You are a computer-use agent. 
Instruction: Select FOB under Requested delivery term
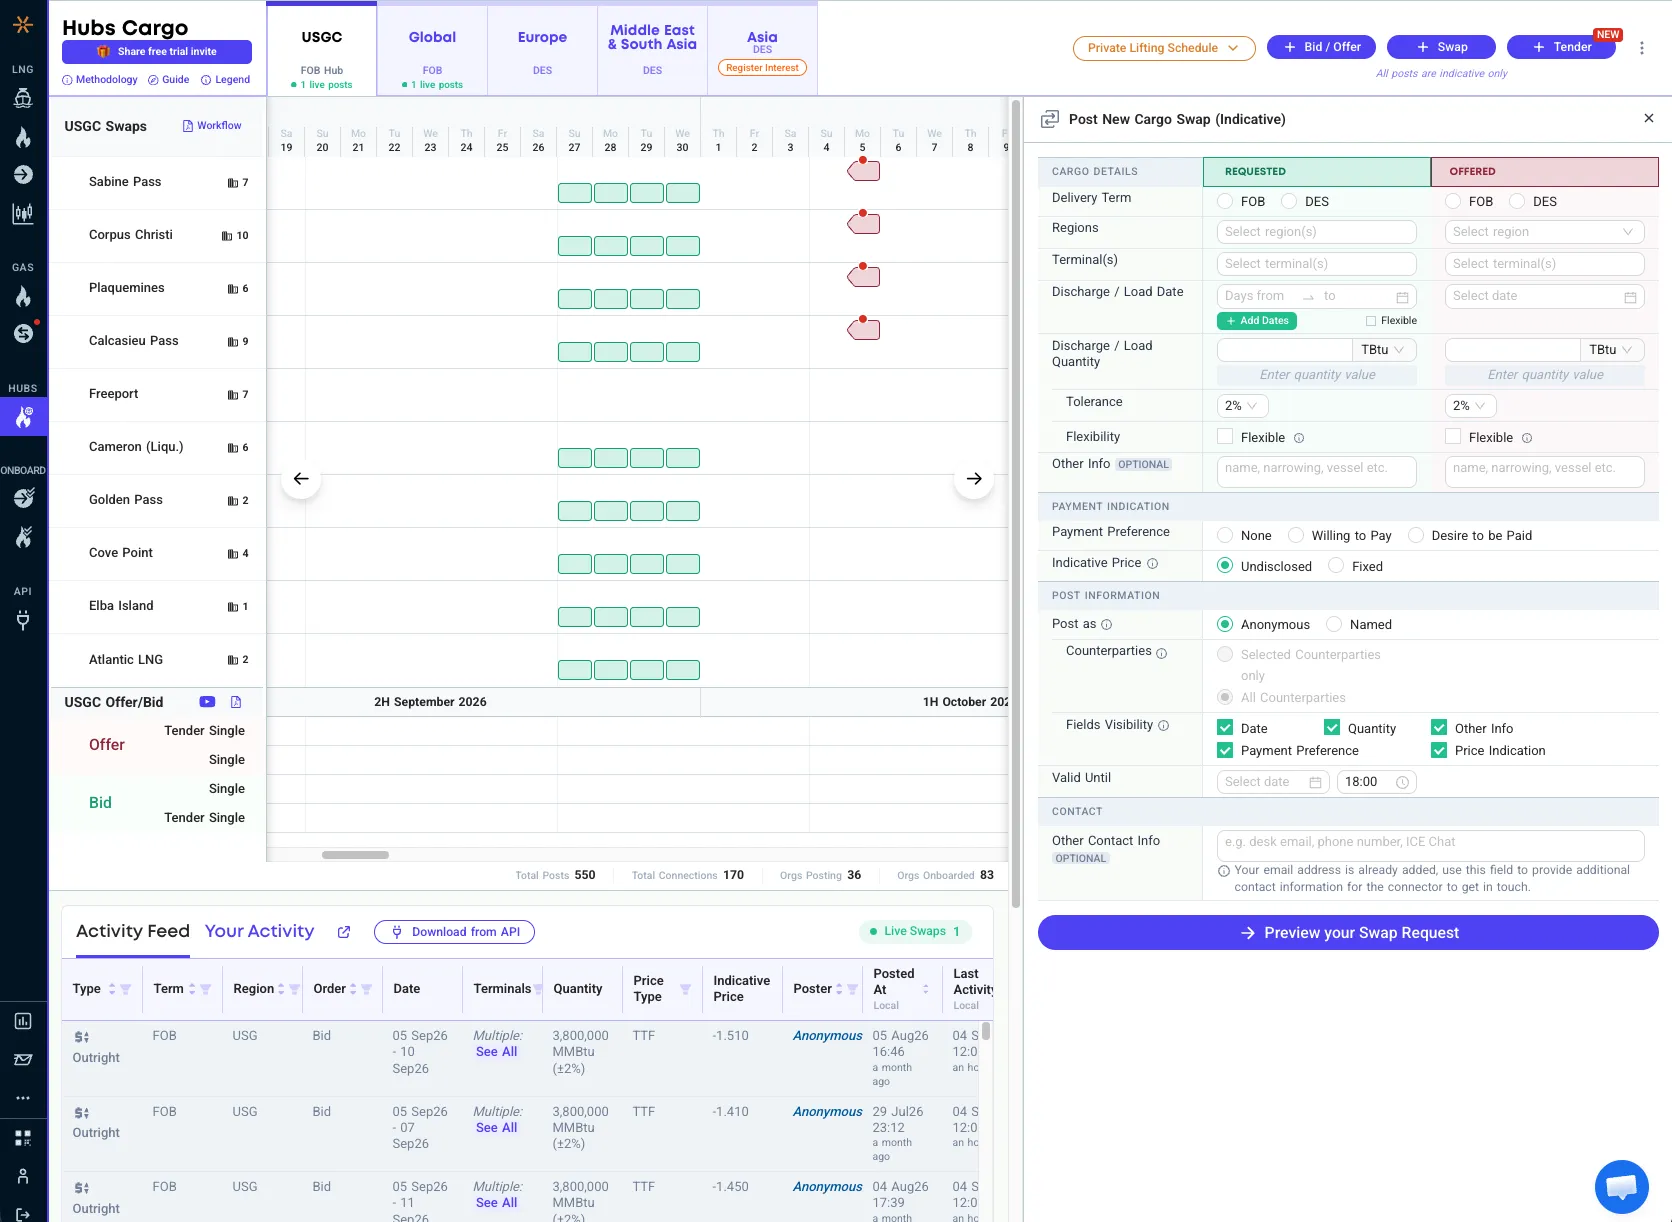tap(1225, 201)
